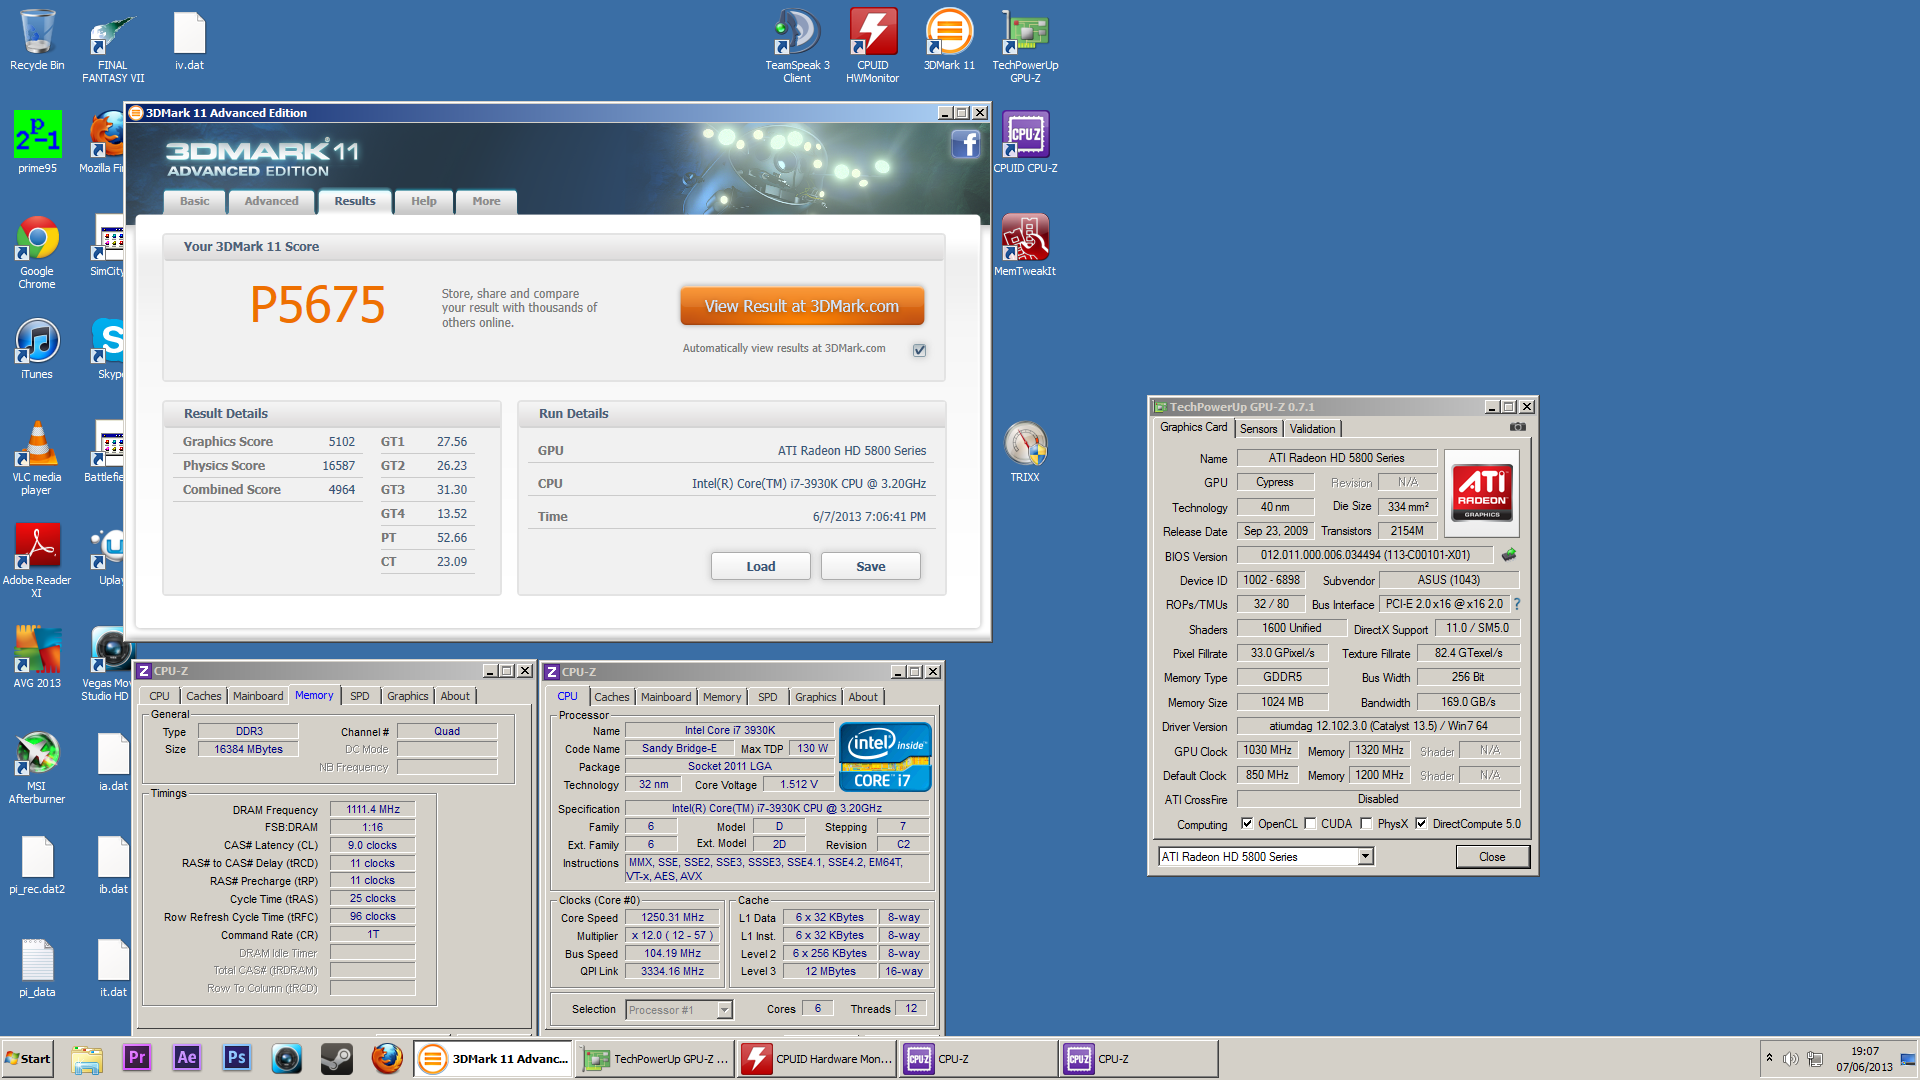Open Photoshop from the taskbar
The height and width of the screenshot is (1080, 1920).
click(x=237, y=1058)
